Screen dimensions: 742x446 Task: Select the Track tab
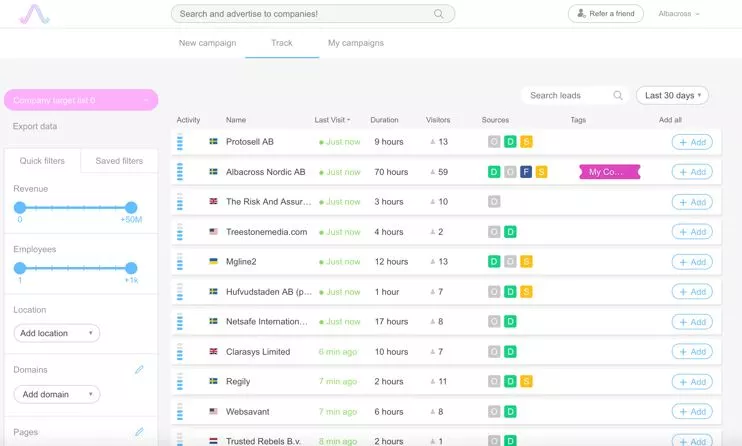point(282,43)
